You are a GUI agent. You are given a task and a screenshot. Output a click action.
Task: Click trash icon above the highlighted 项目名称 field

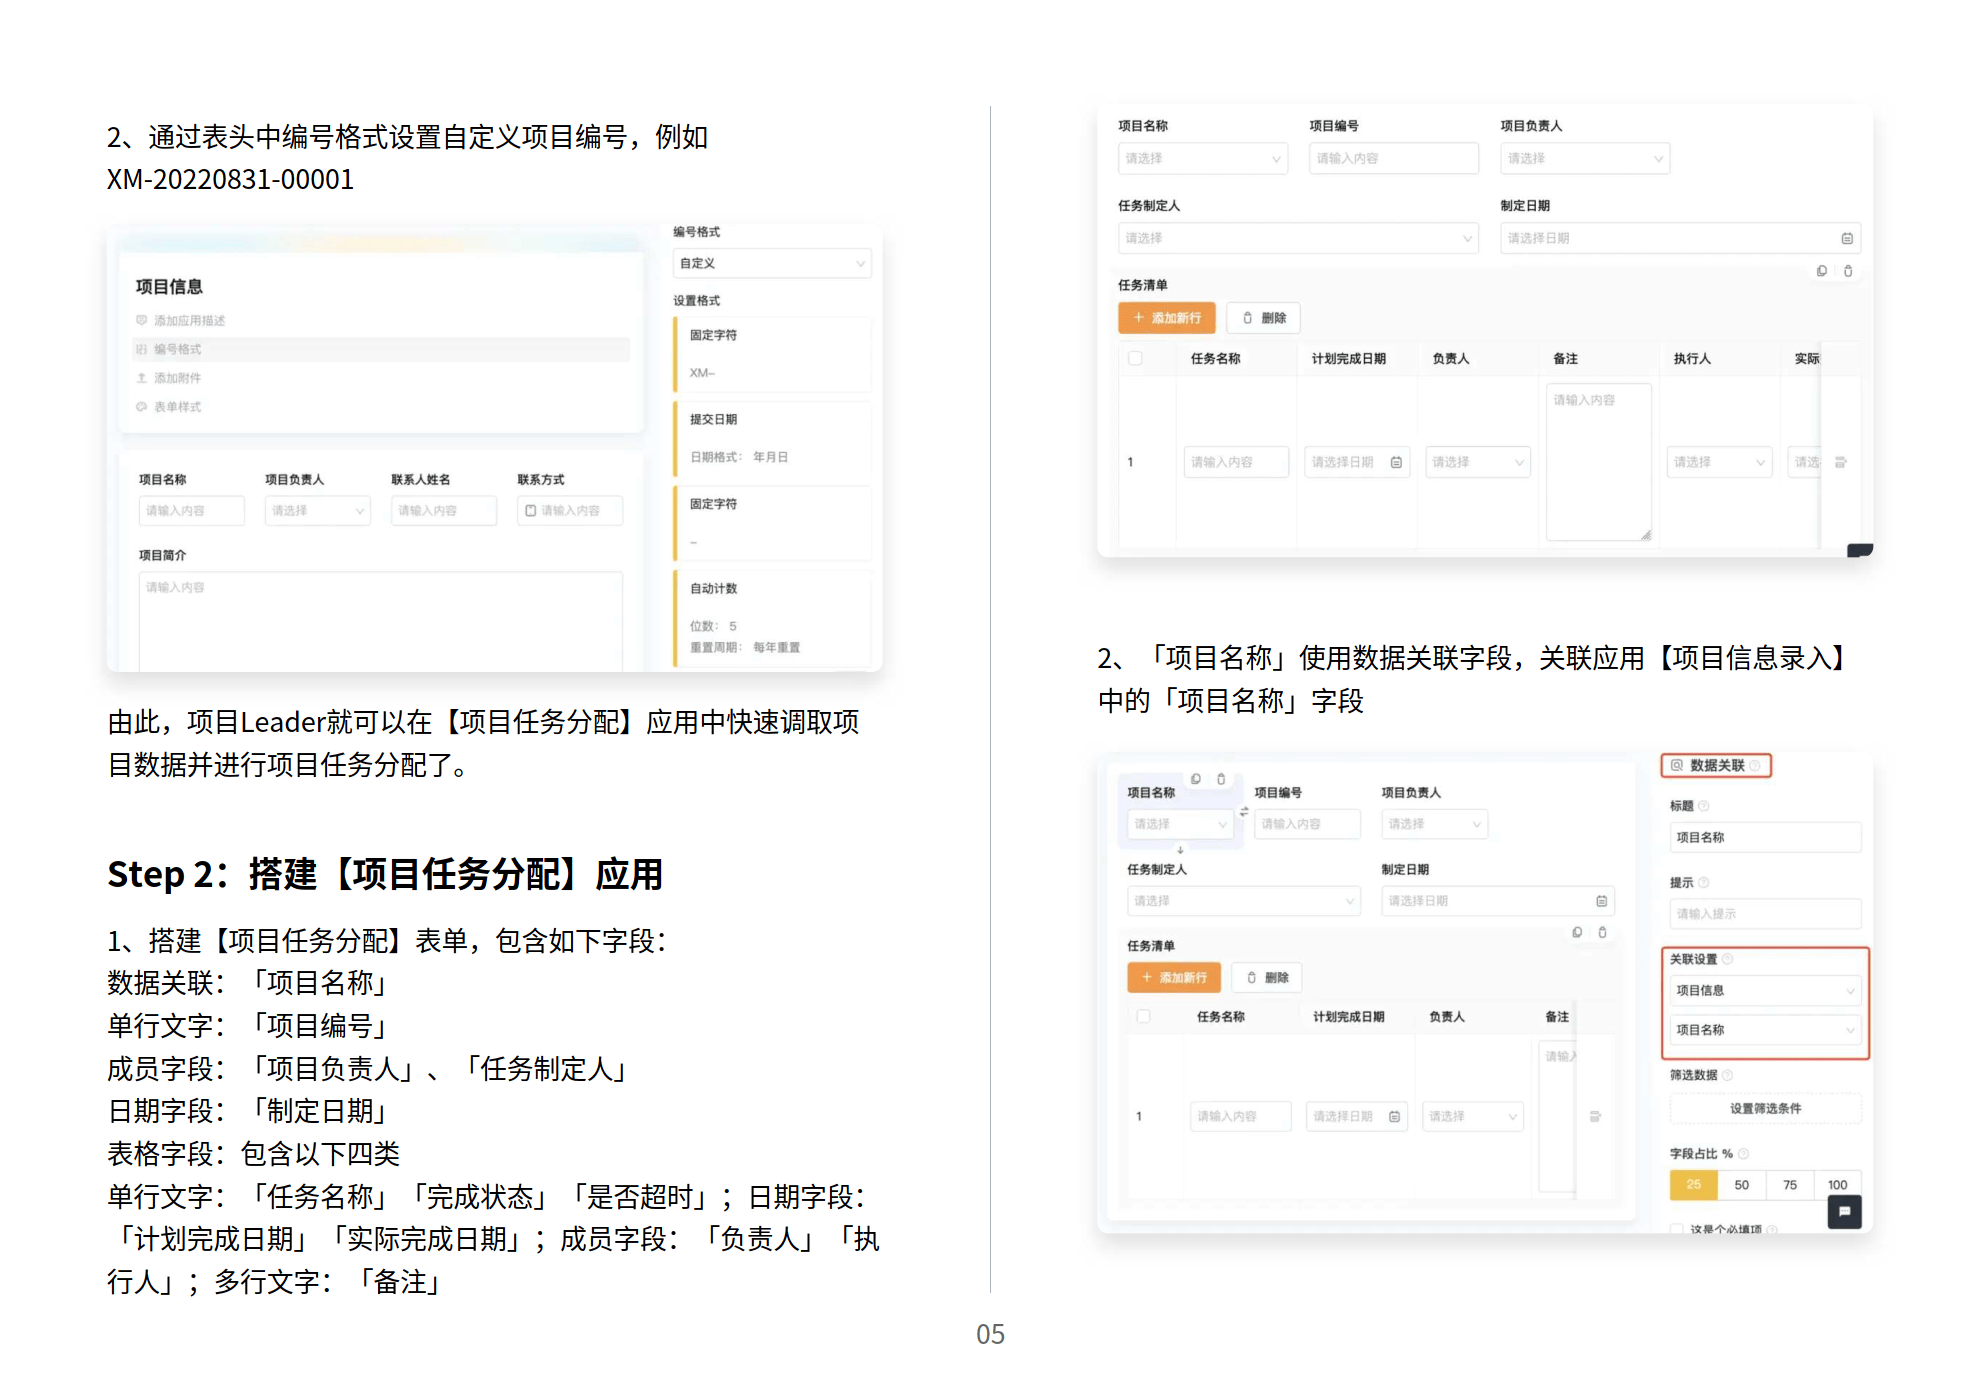[1221, 779]
